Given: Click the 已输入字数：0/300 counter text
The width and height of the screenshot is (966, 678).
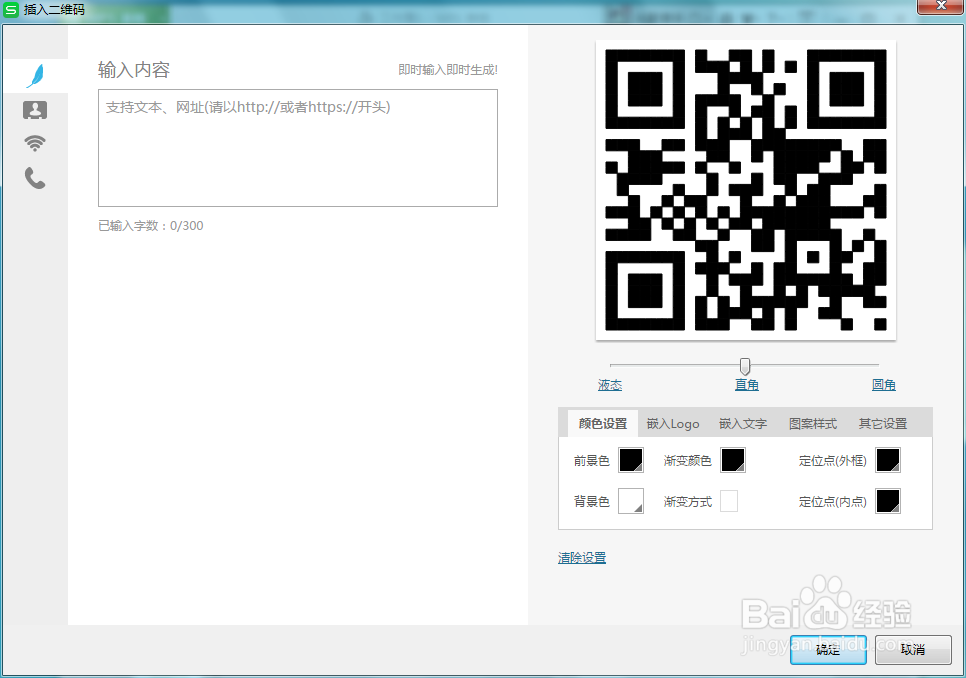Looking at the screenshot, I should coord(151,226).
